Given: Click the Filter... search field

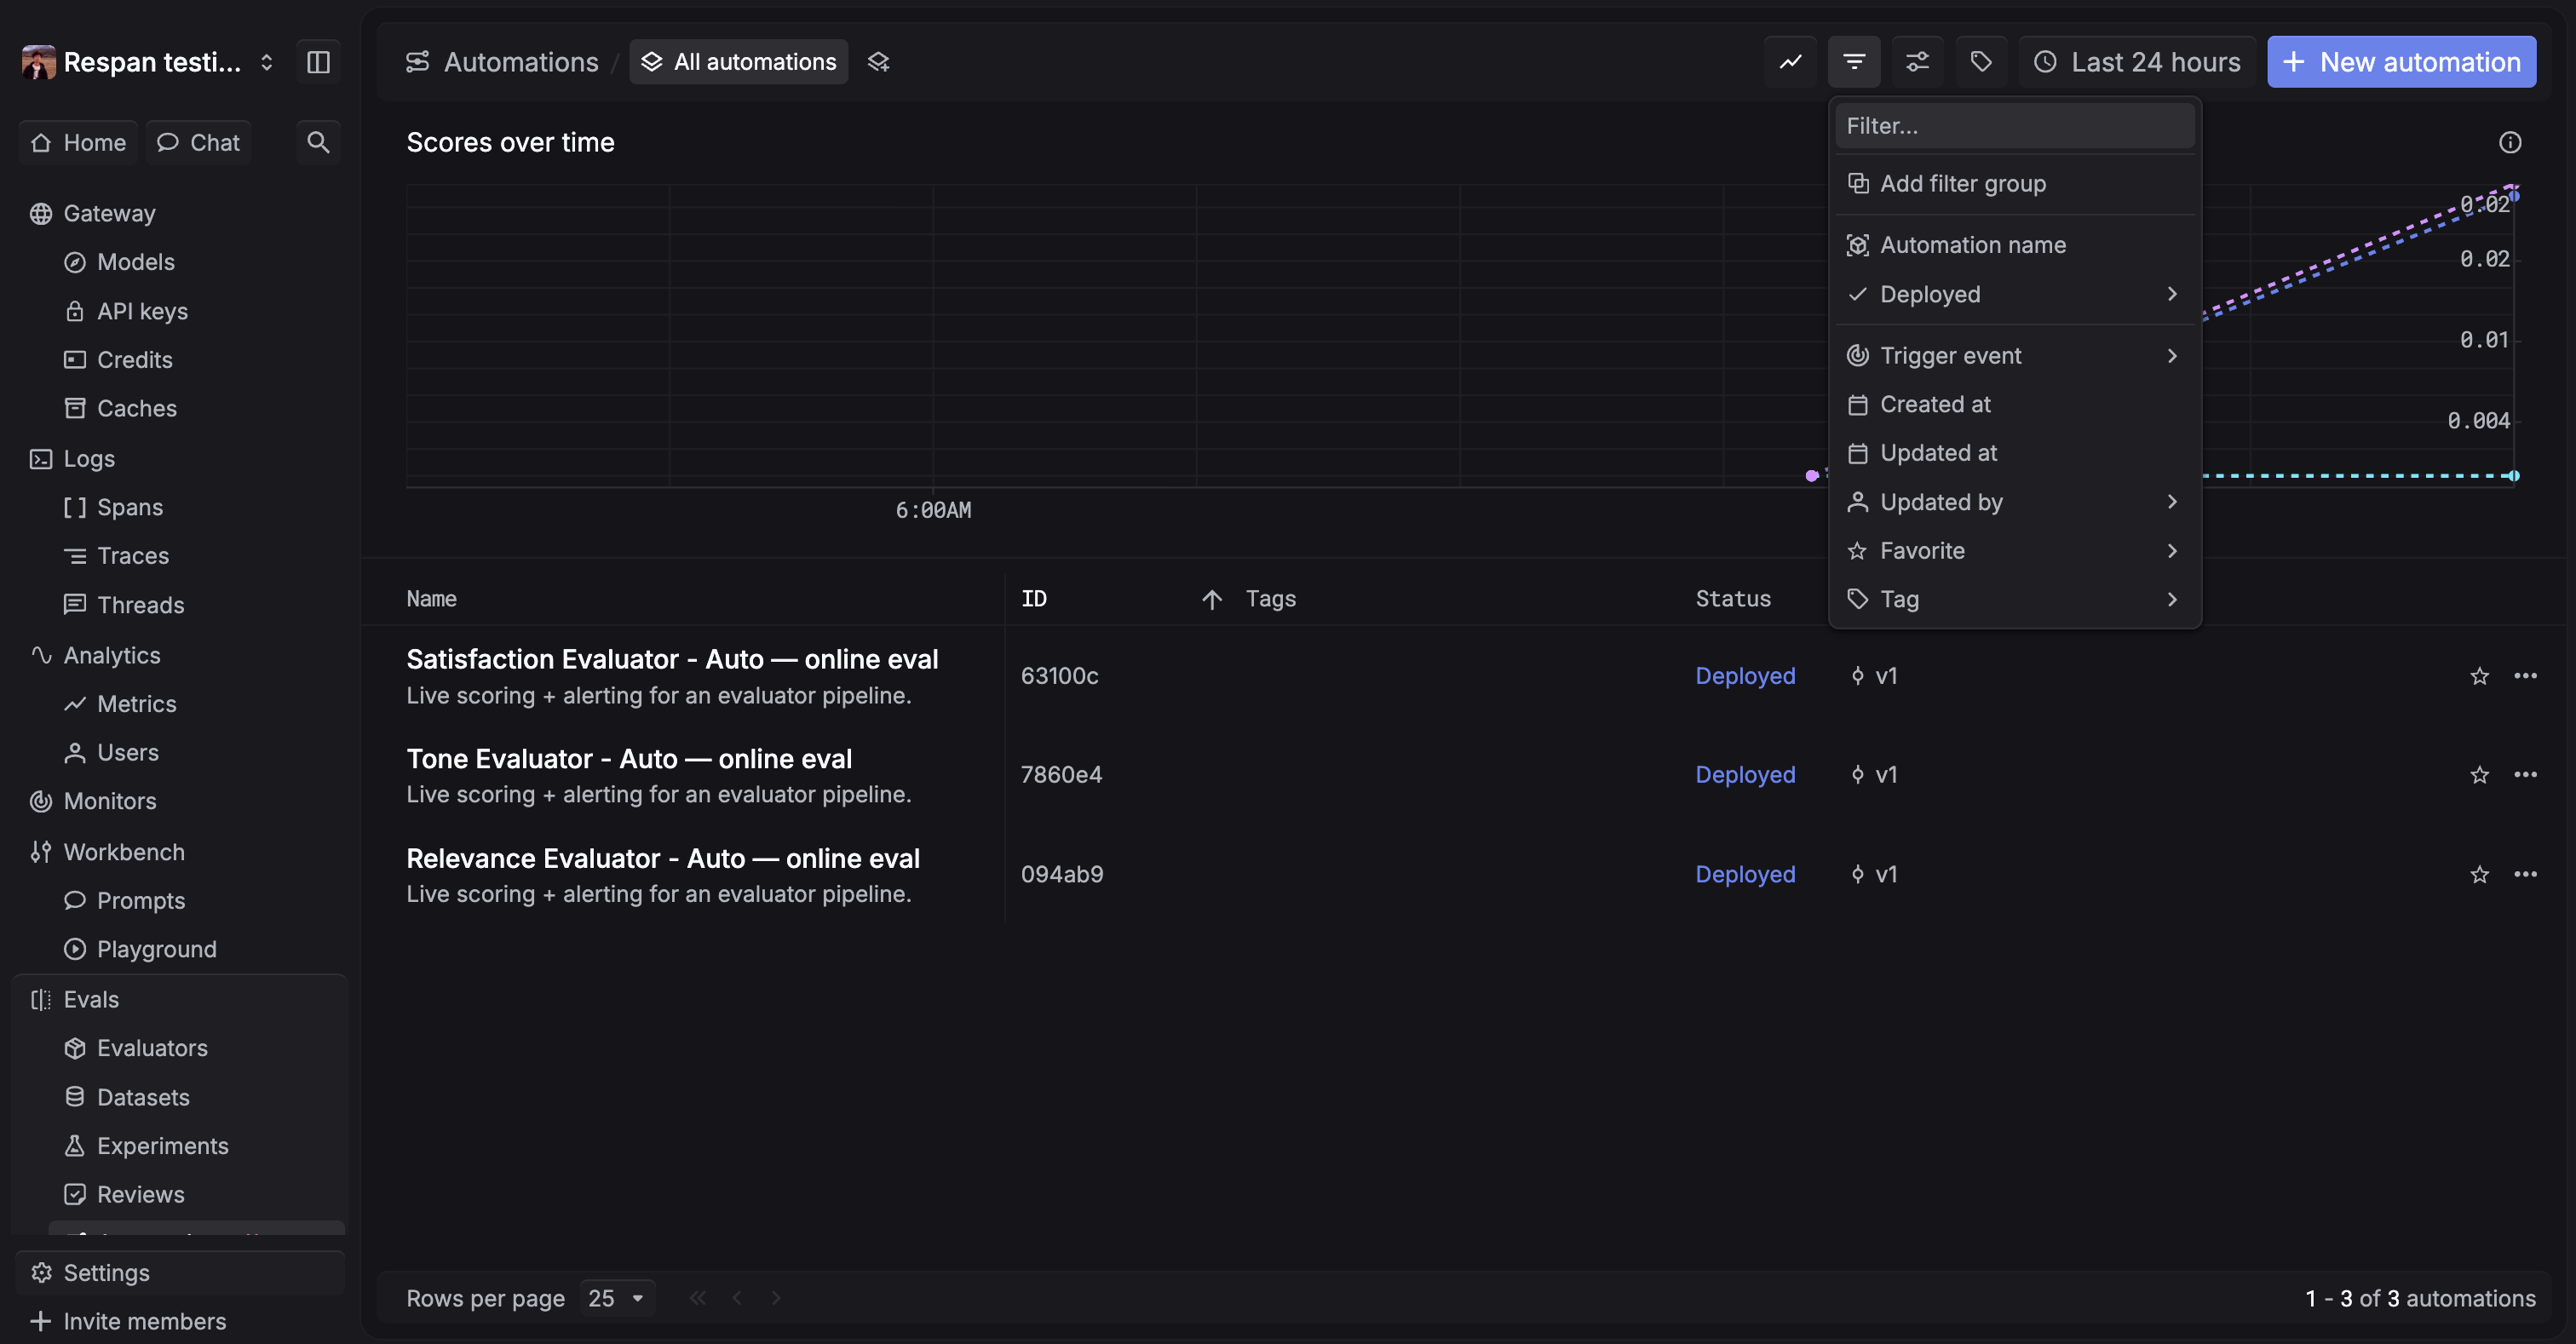Looking at the screenshot, I should point(2014,126).
